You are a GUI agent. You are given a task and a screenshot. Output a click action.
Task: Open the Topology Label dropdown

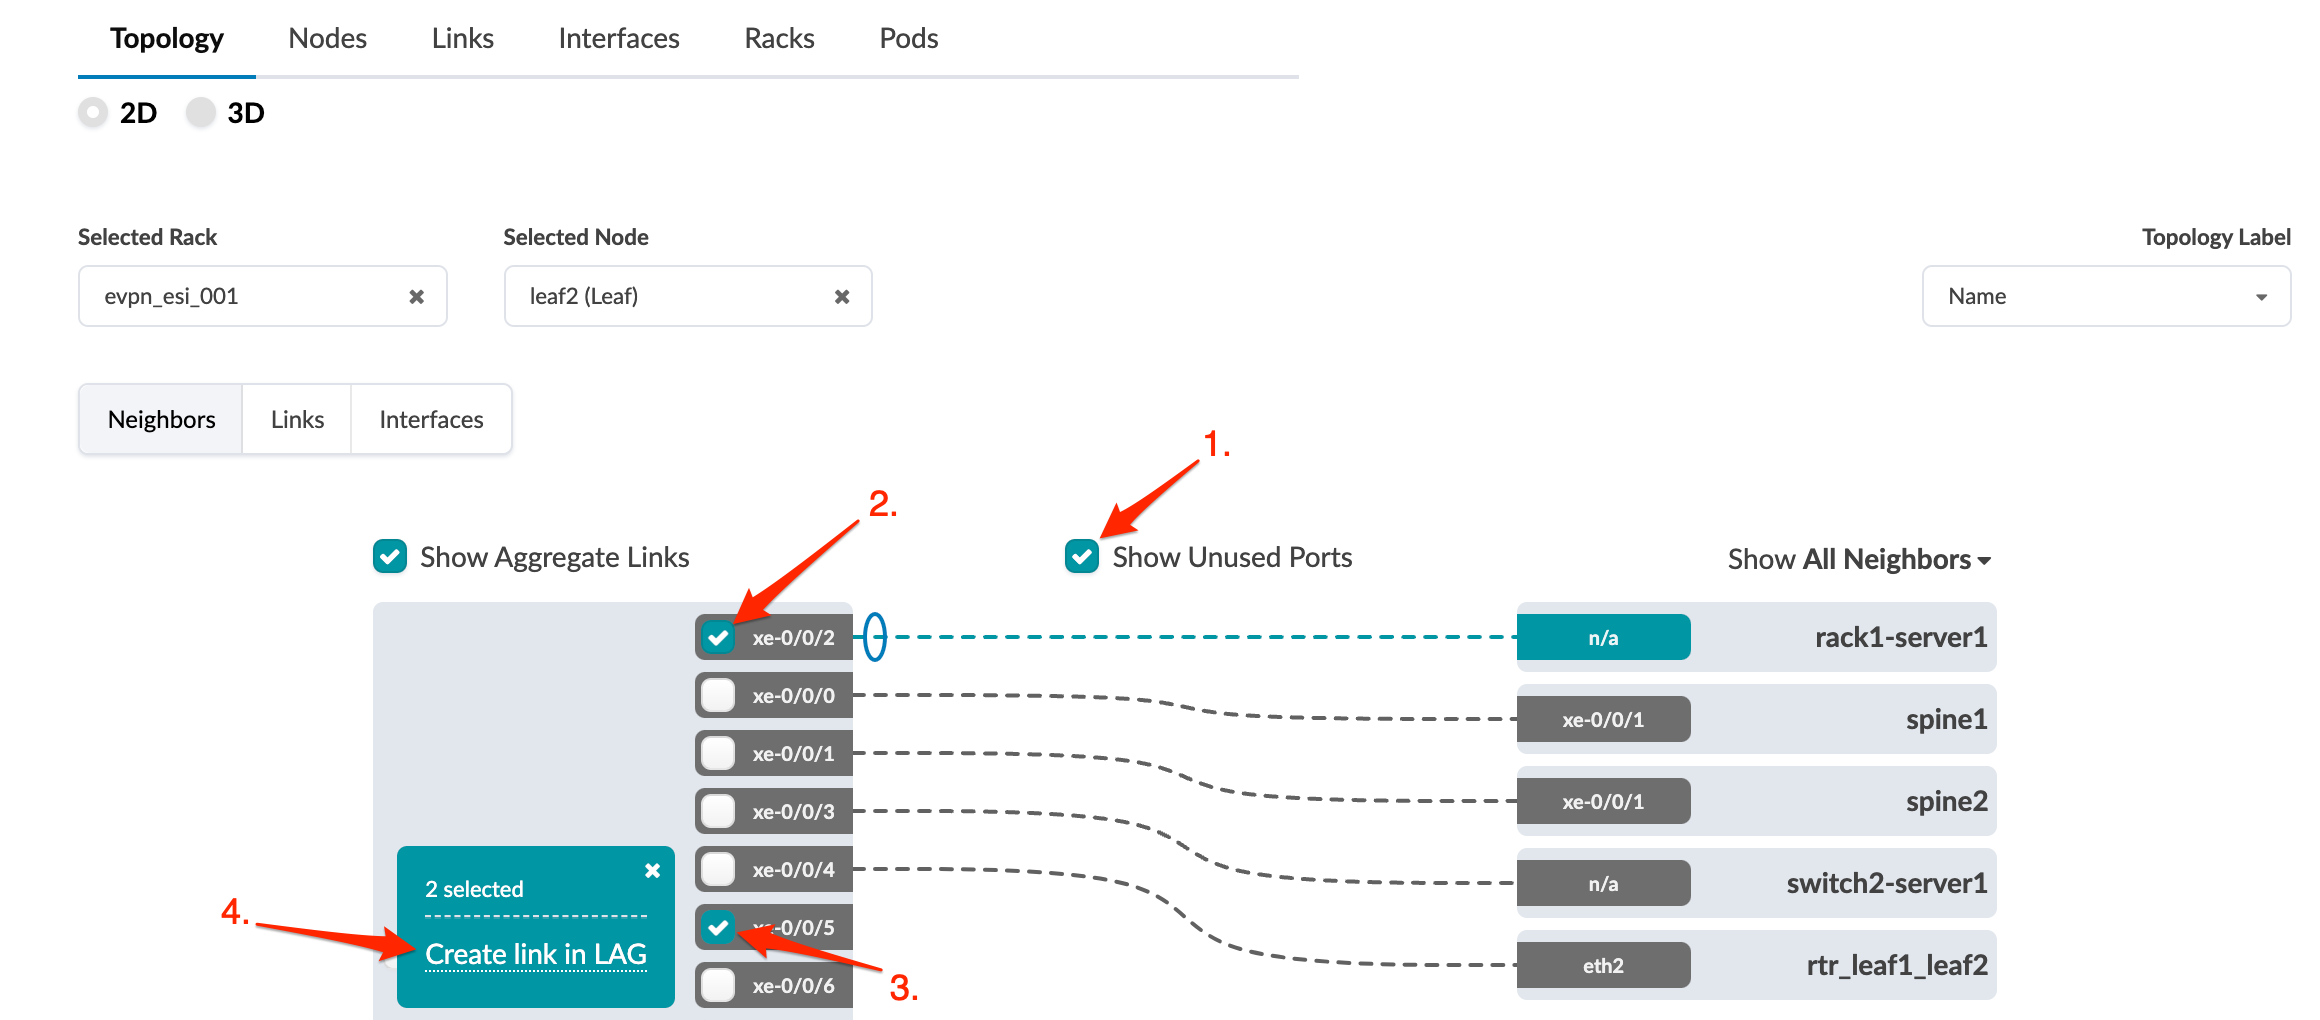pos(2105,297)
